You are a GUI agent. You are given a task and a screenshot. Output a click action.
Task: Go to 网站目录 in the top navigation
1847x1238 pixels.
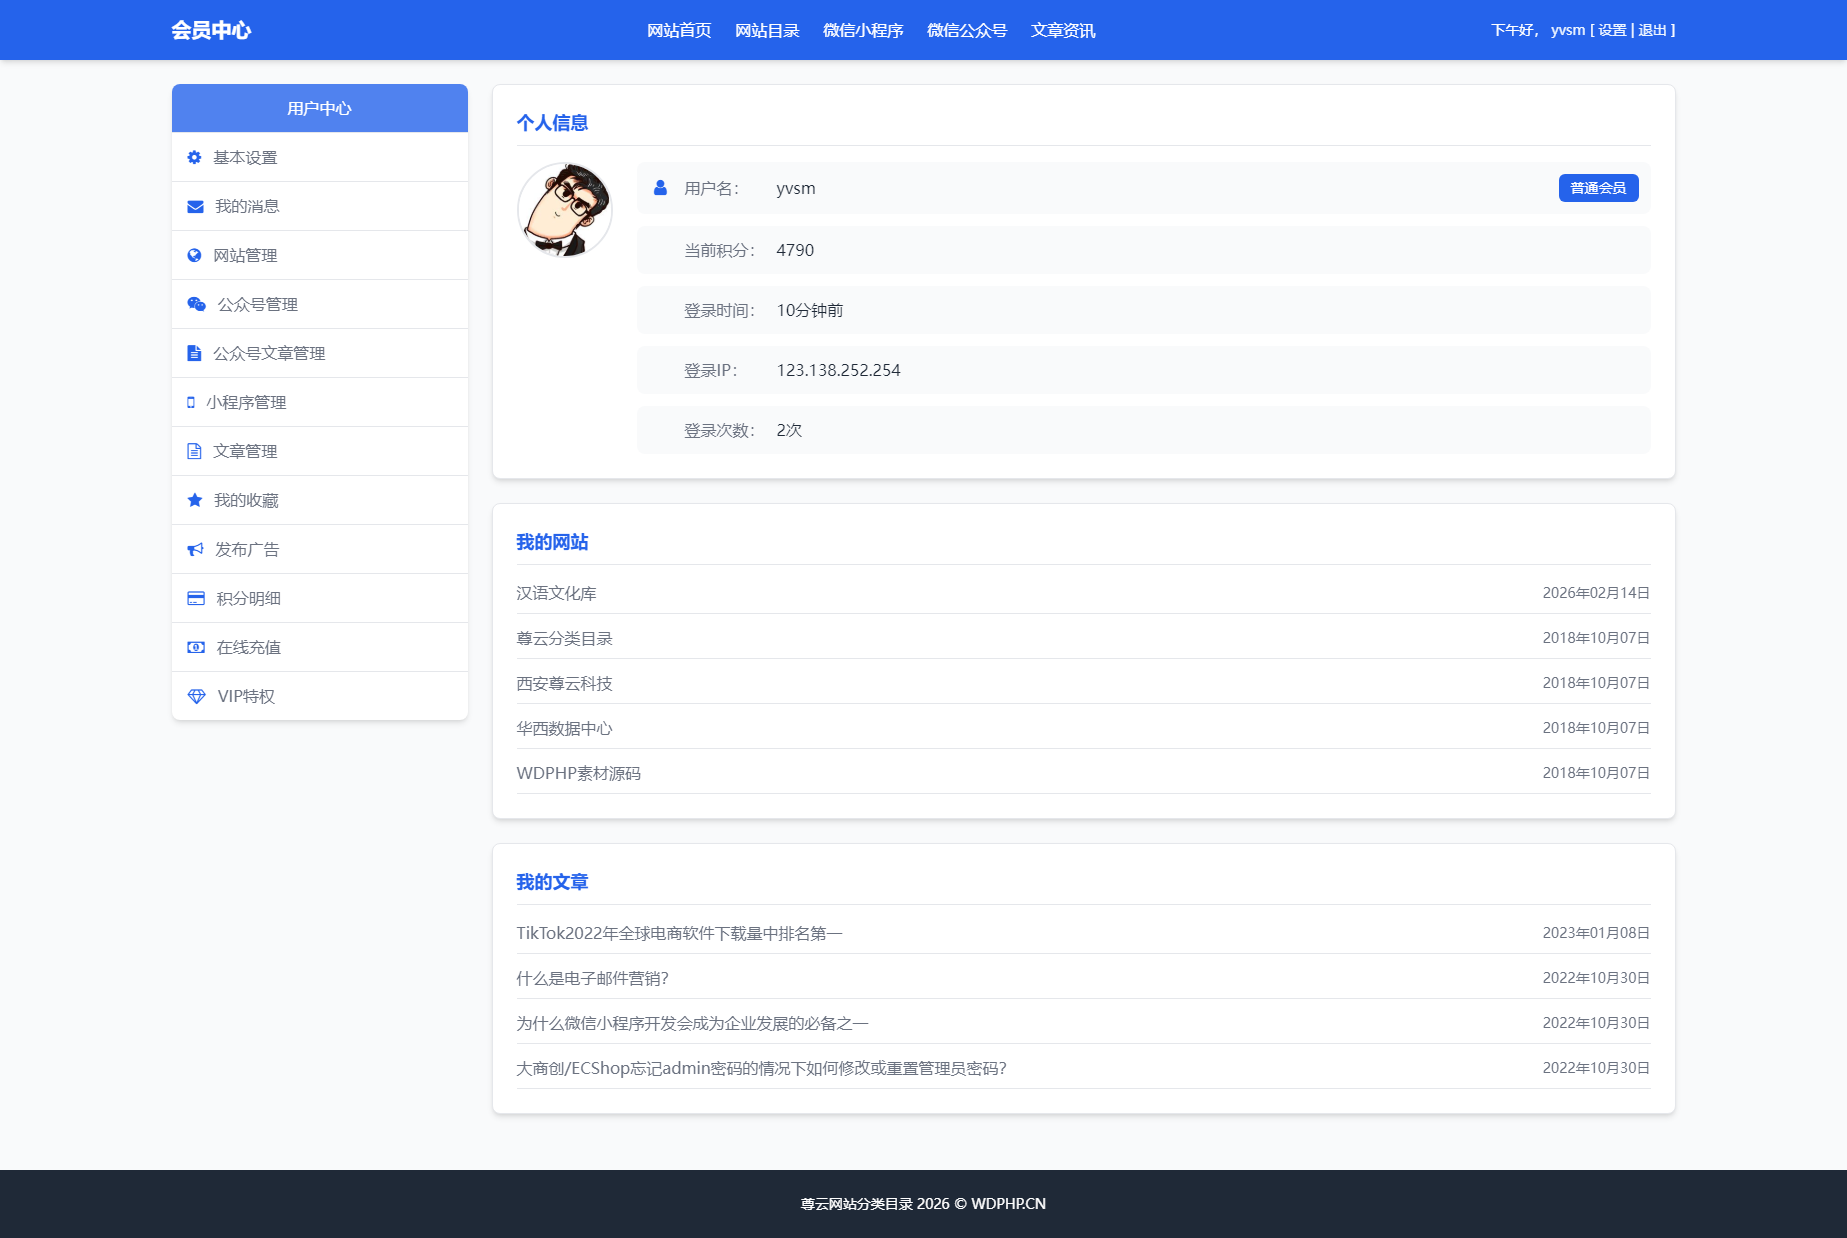pyautogui.click(x=767, y=30)
